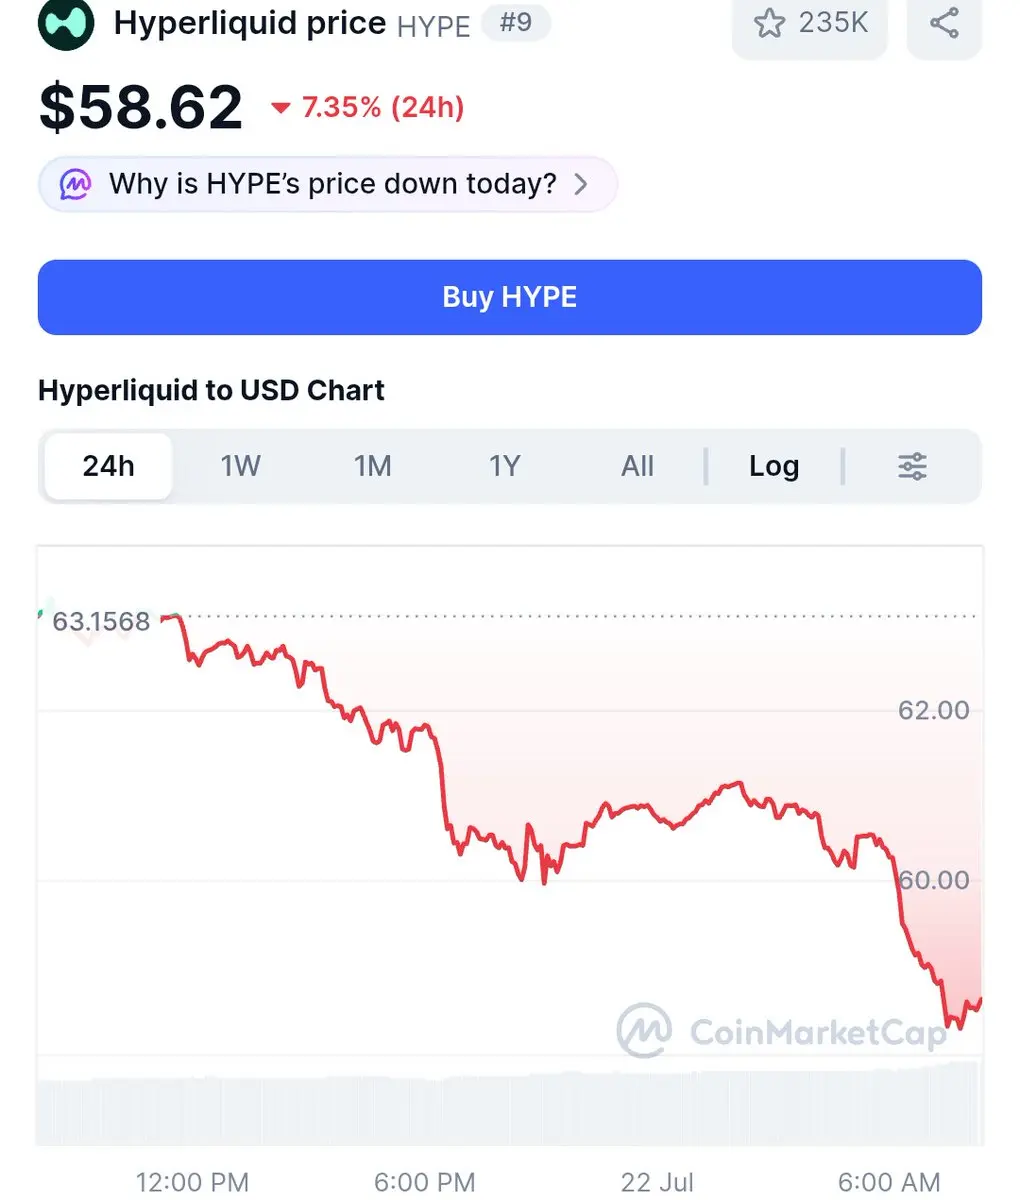
Task: Click the volume bars below the chart
Action: coord(509,1105)
